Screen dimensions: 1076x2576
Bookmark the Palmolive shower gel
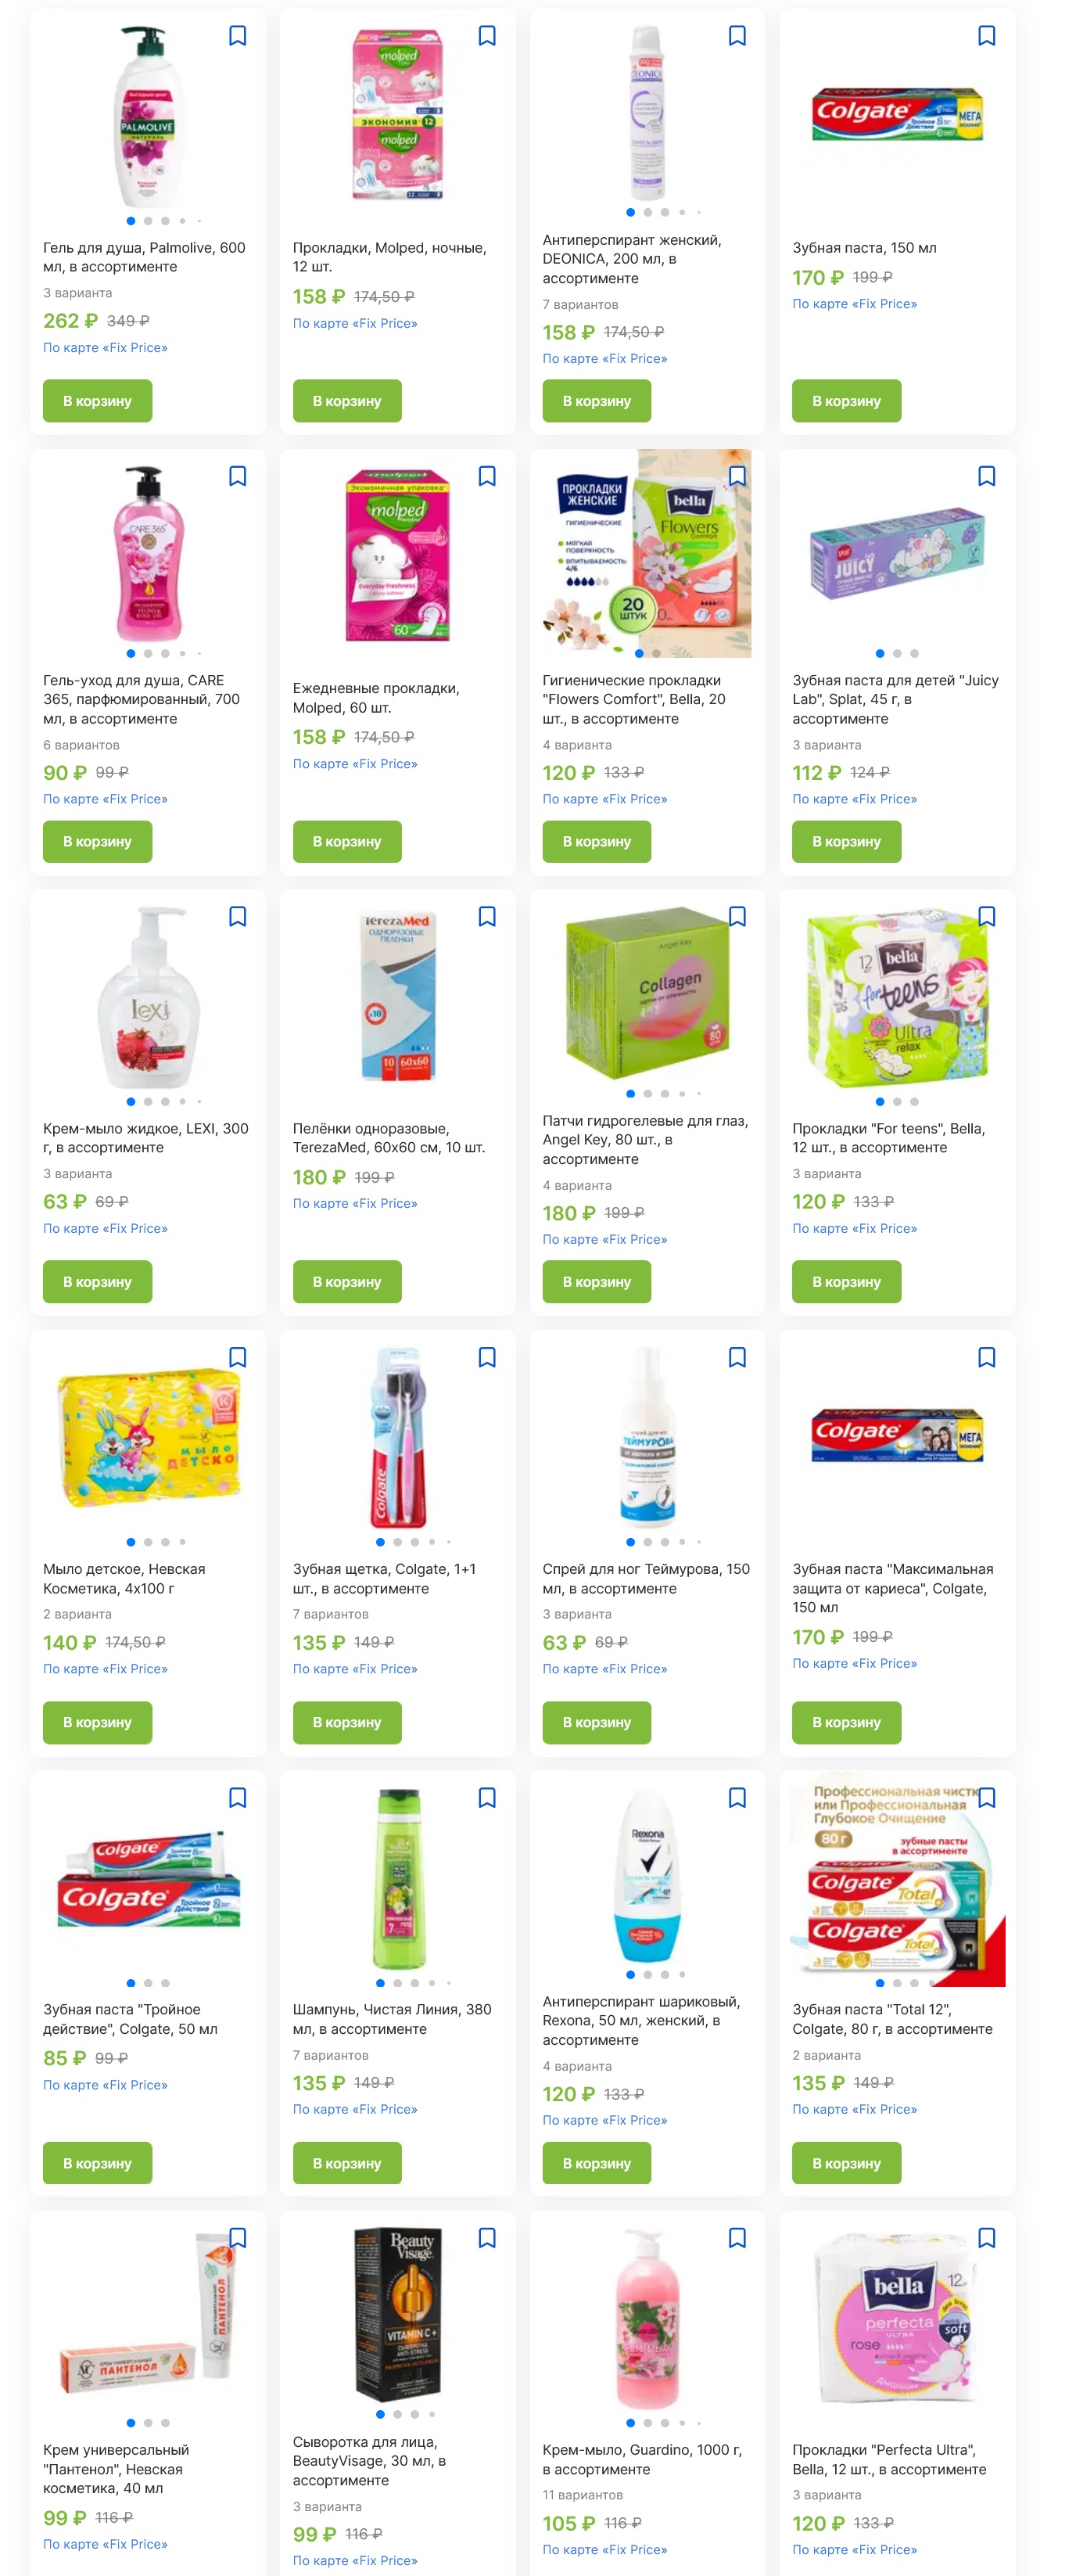[x=237, y=36]
